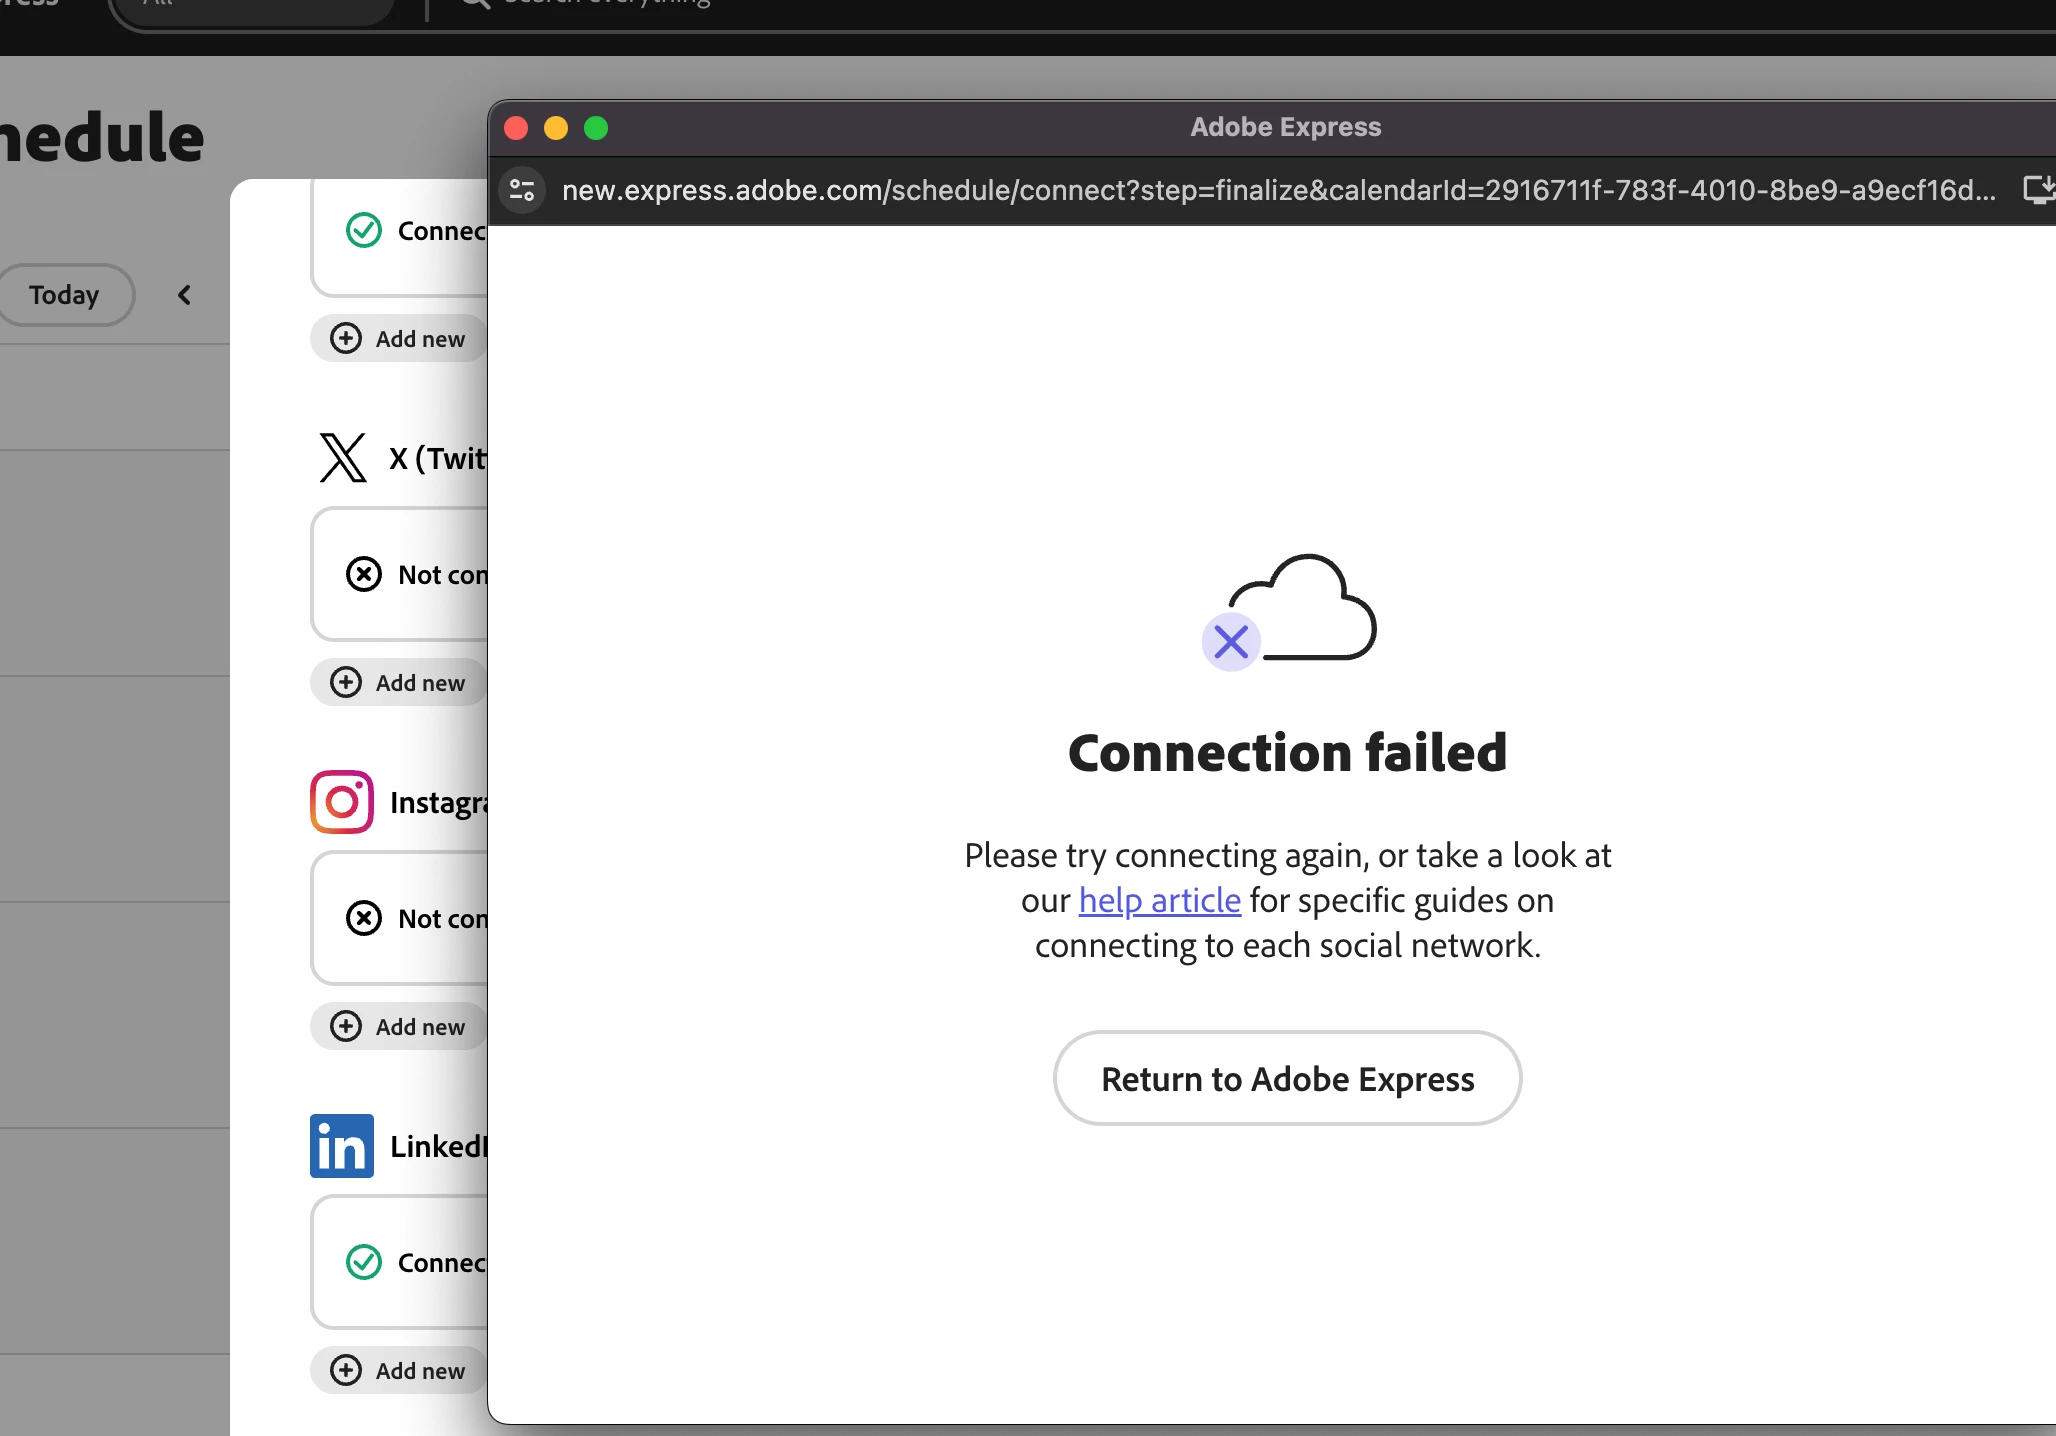Go to previous period with left chevron
2056x1436 pixels.
click(x=184, y=295)
